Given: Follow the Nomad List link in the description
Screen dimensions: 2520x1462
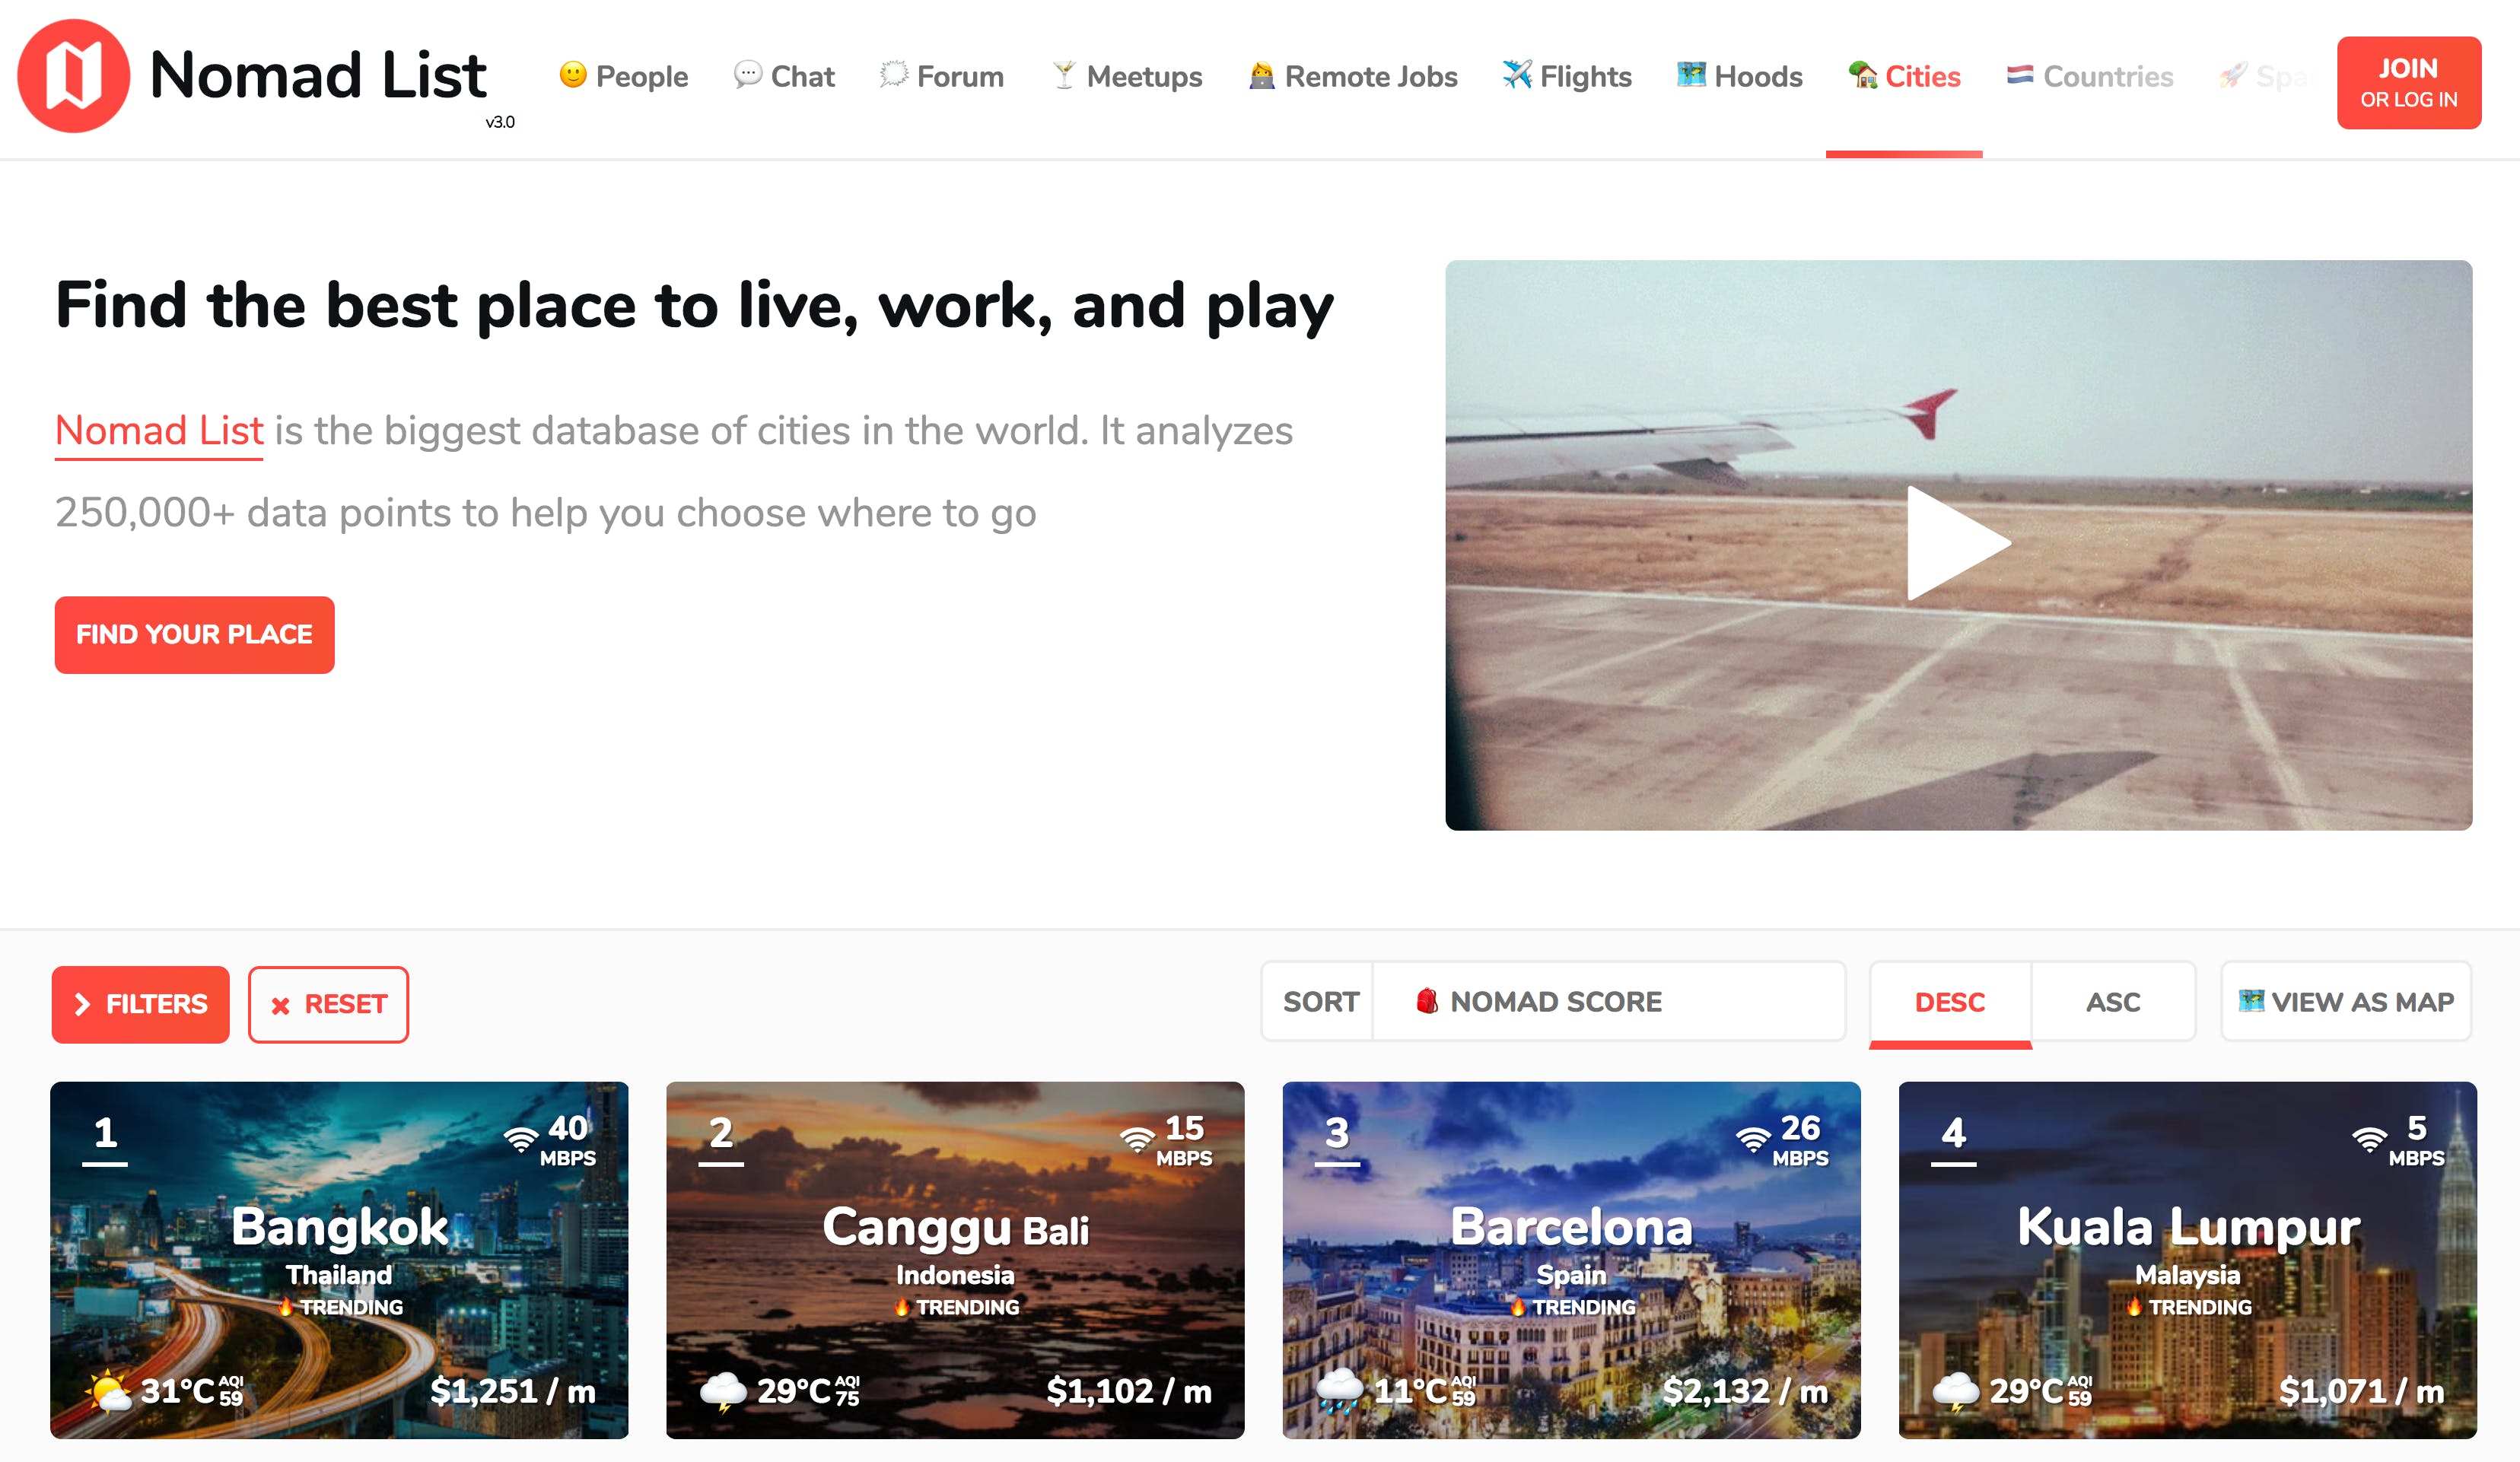Looking at the screenshot, I should (159, 431).
